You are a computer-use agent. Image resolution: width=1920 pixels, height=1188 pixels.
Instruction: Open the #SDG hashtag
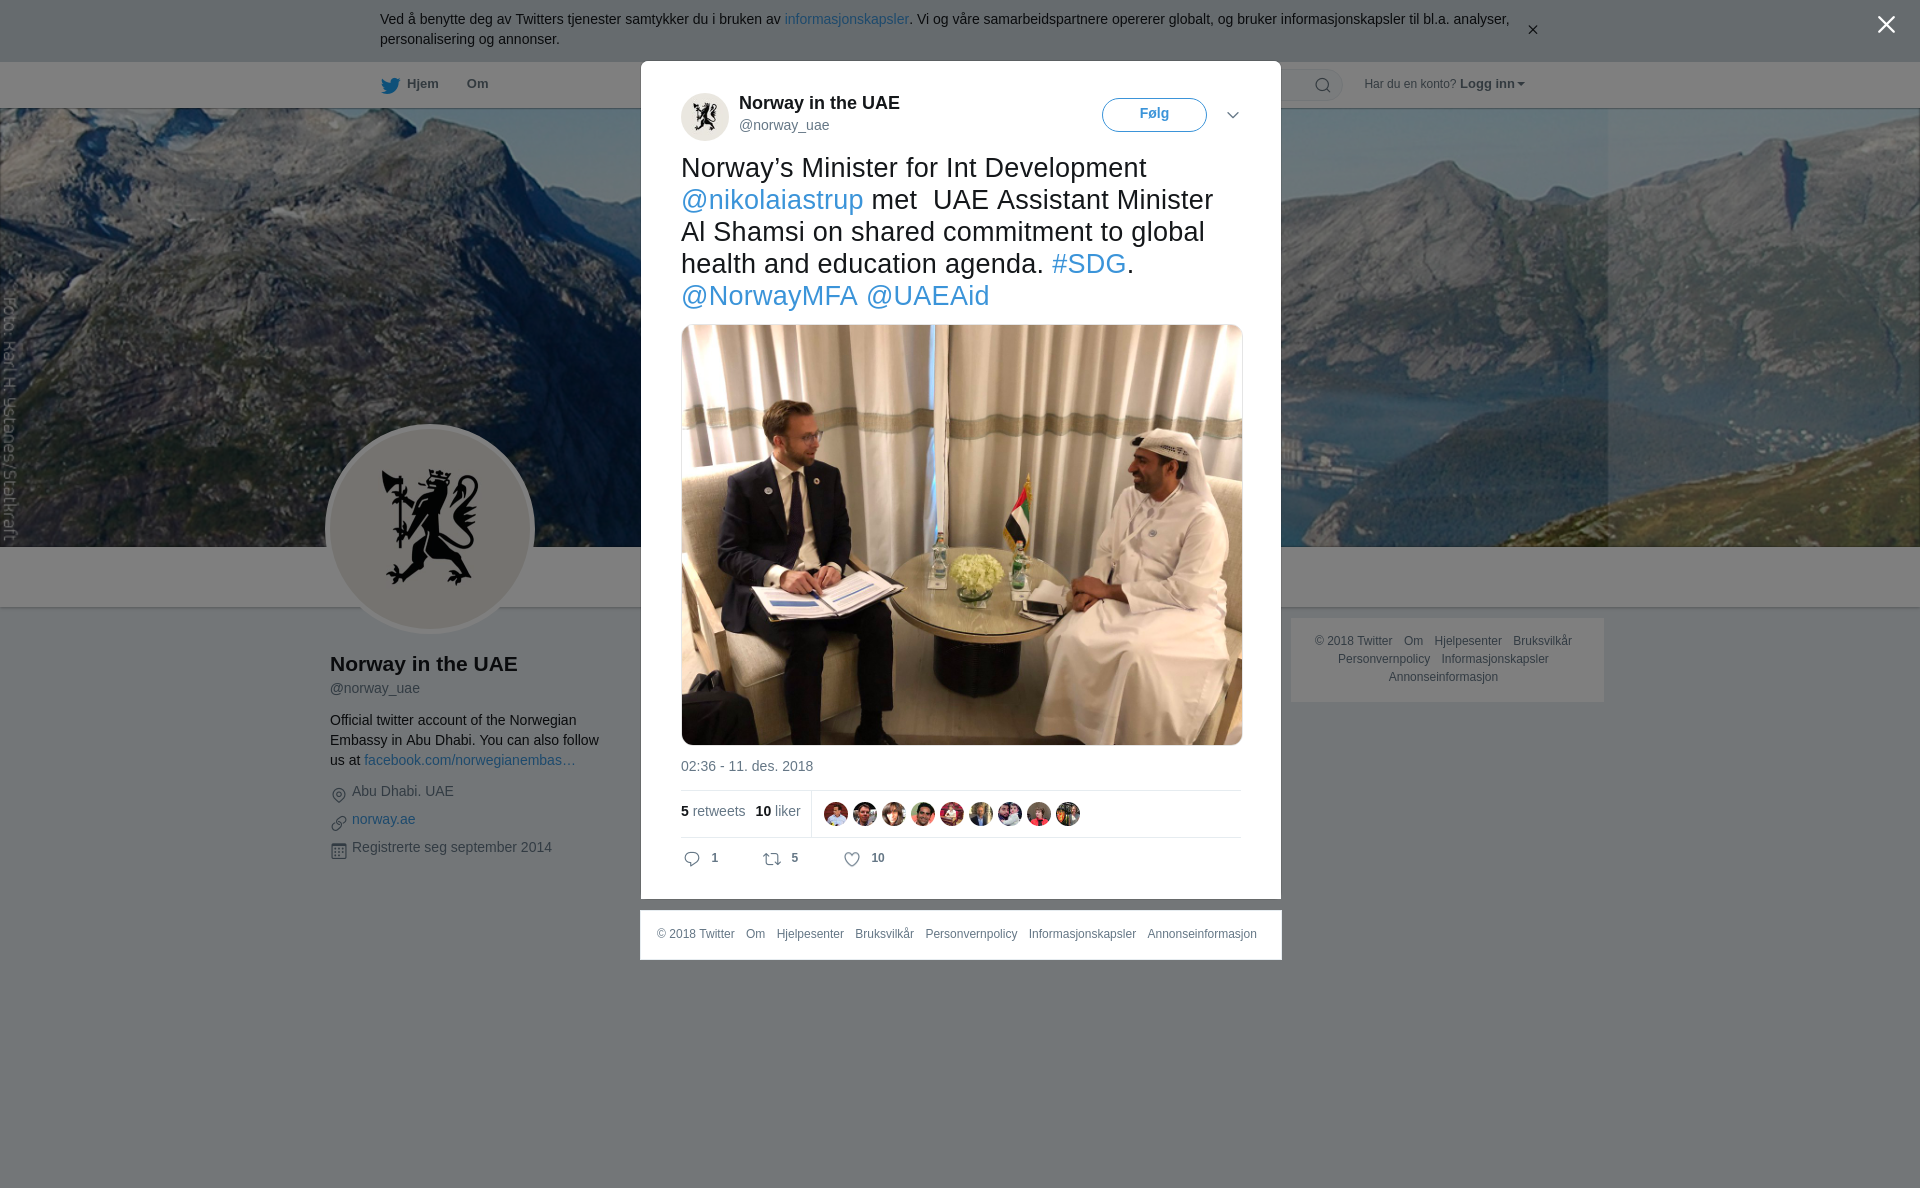click(1089, 264)
